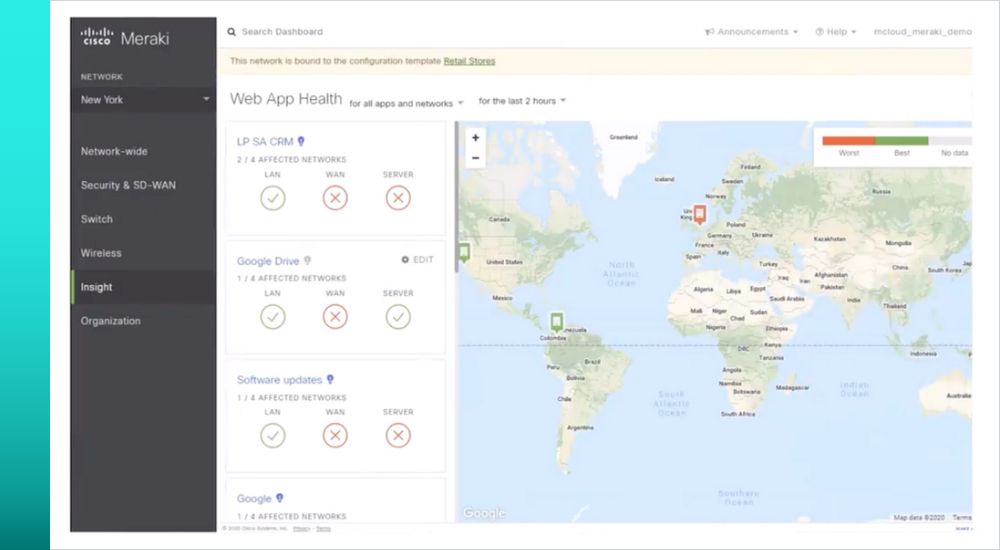
Task: Click the Web App Health heading
Action: click(286, 99)
